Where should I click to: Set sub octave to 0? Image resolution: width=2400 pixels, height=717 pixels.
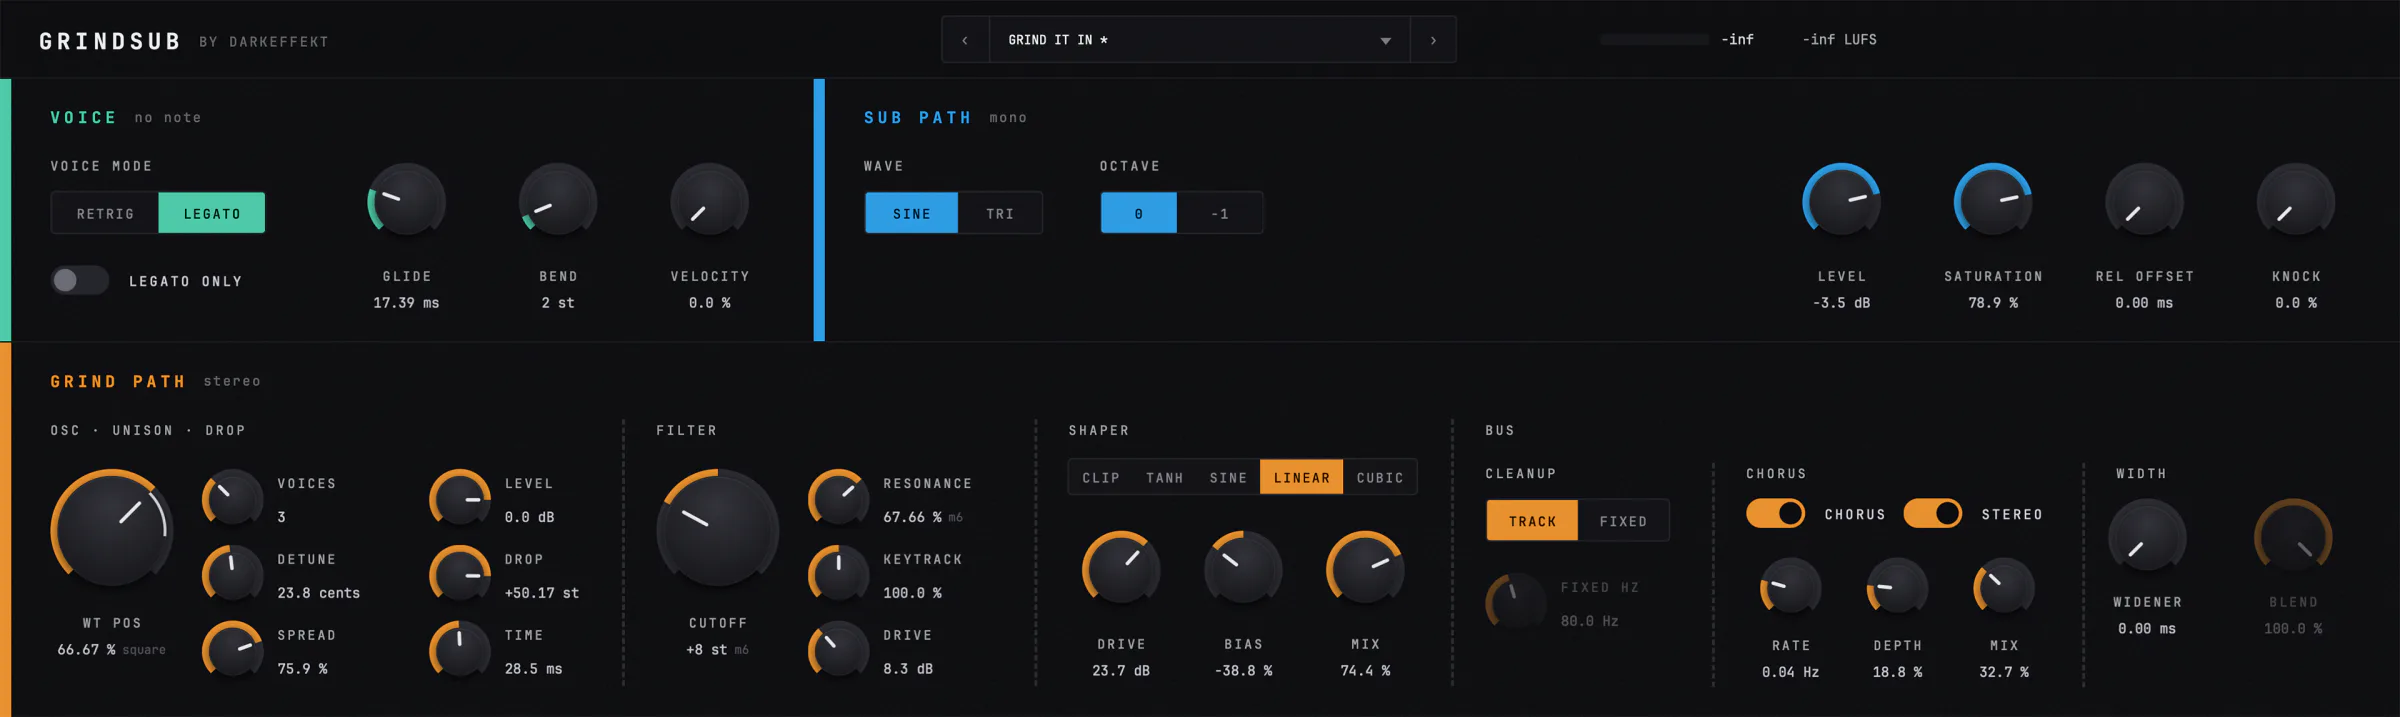pyautogui.click(x=1138, y=213)
